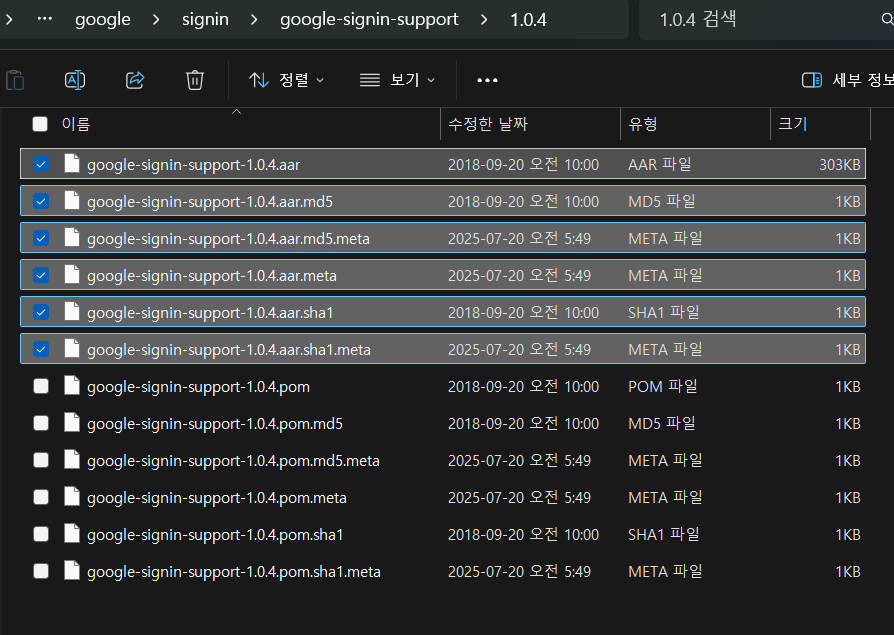Open the 보기 view menu
The height and width of the screenshot is (635, 894).
tap(397, 80)
